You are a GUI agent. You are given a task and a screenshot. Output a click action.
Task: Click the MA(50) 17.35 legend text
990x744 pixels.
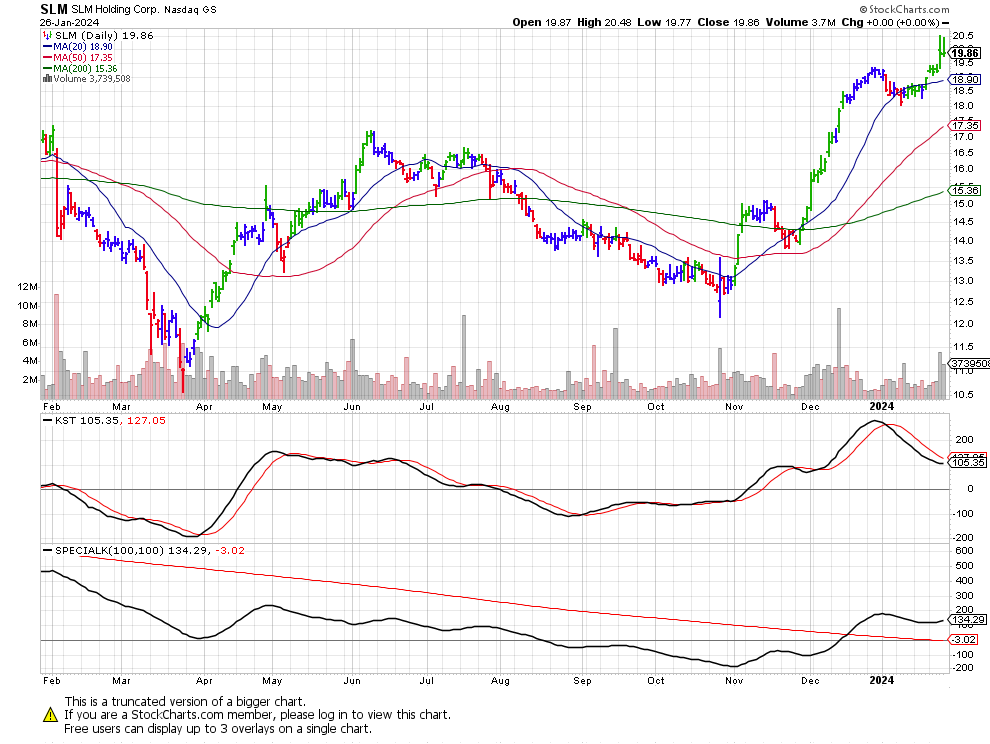click(x=83, y=57)
